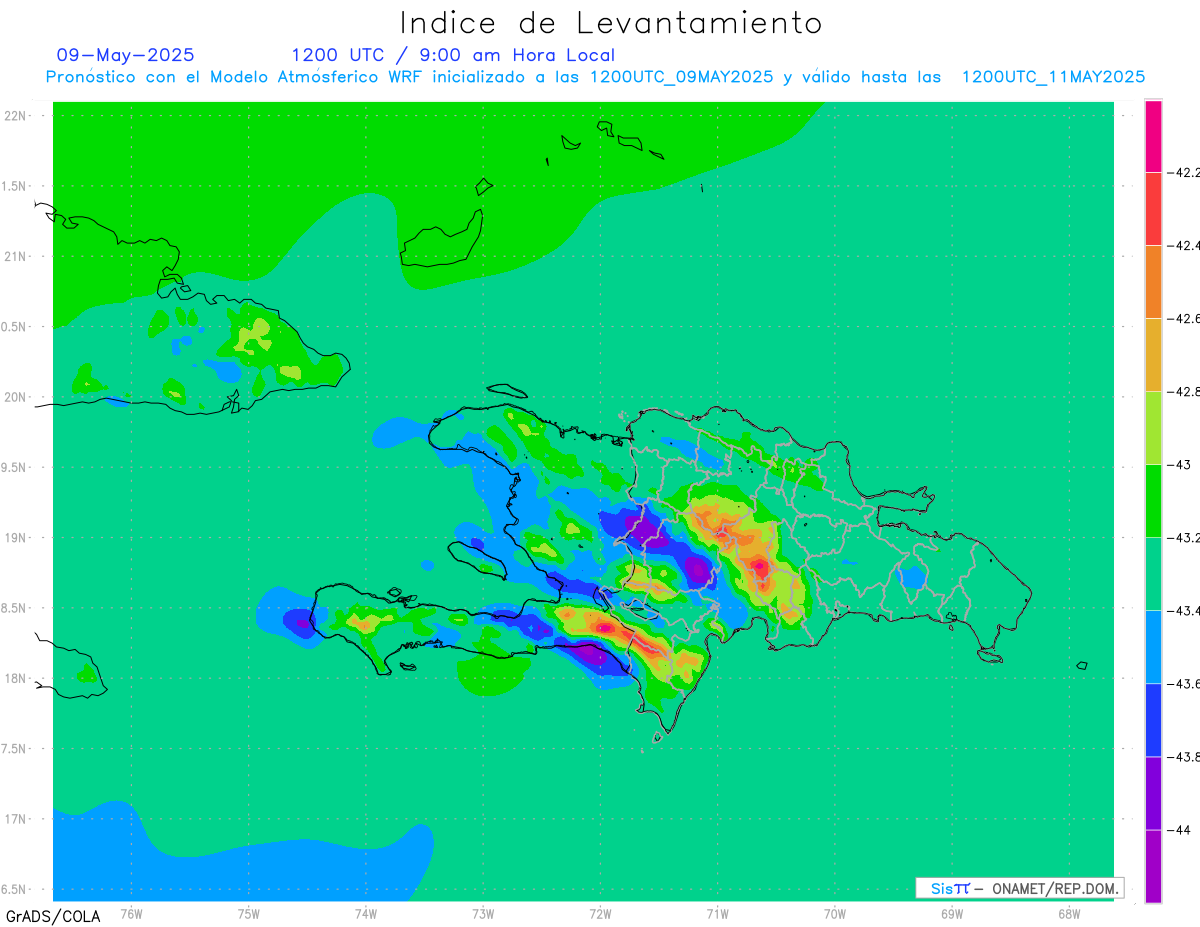1200x927 pixels.
Task: Pick the purple swatch between -43.8 and -44
Action: coord(1153,792)
